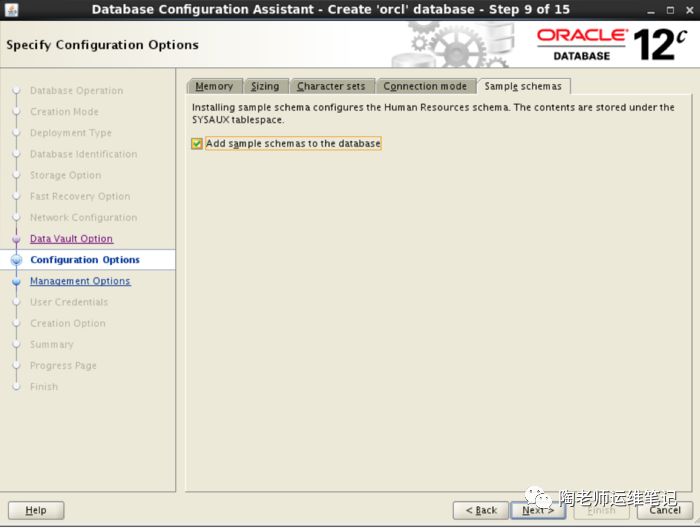The height and width of the screenshot is (530, 700).
Task: Open the Data Vault Option link
Action: click(71, 239)
